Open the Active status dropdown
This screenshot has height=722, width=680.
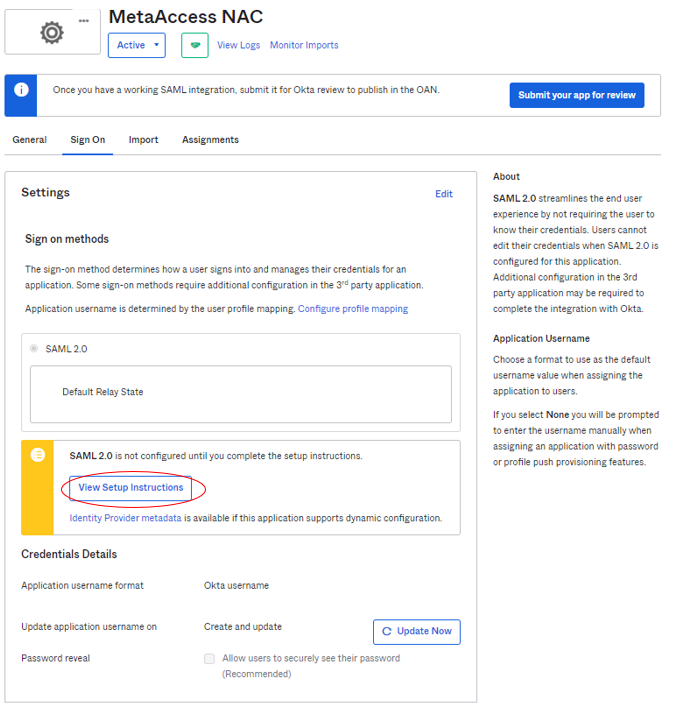[137, 45]
